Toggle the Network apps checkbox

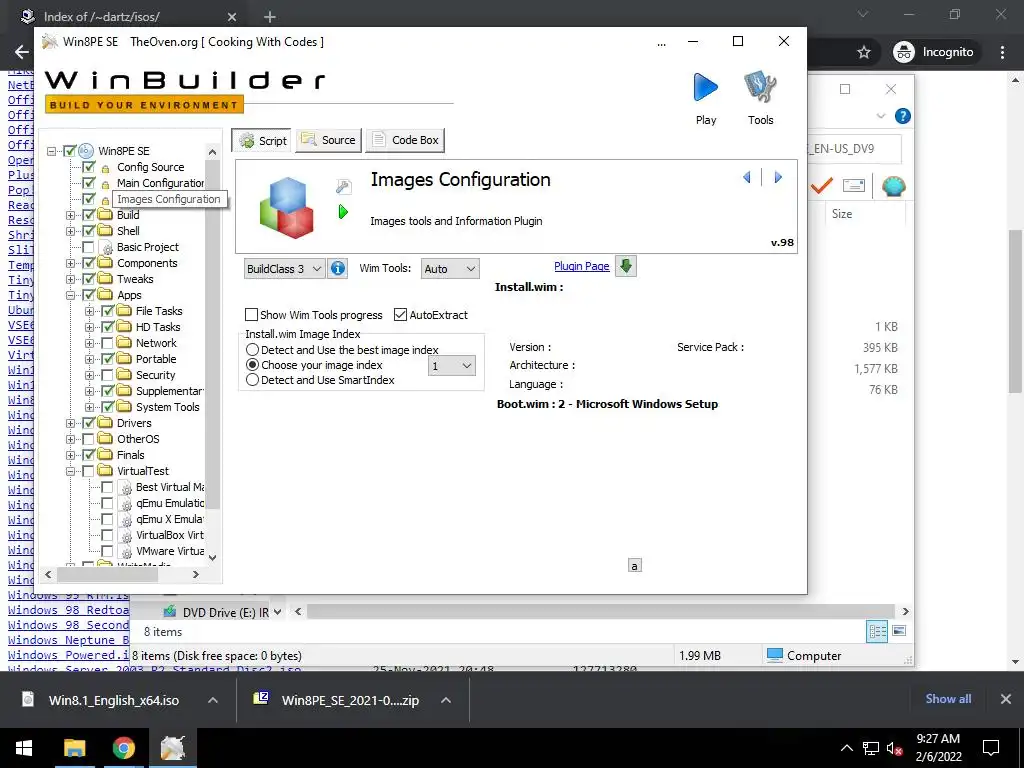coord(108,343)
